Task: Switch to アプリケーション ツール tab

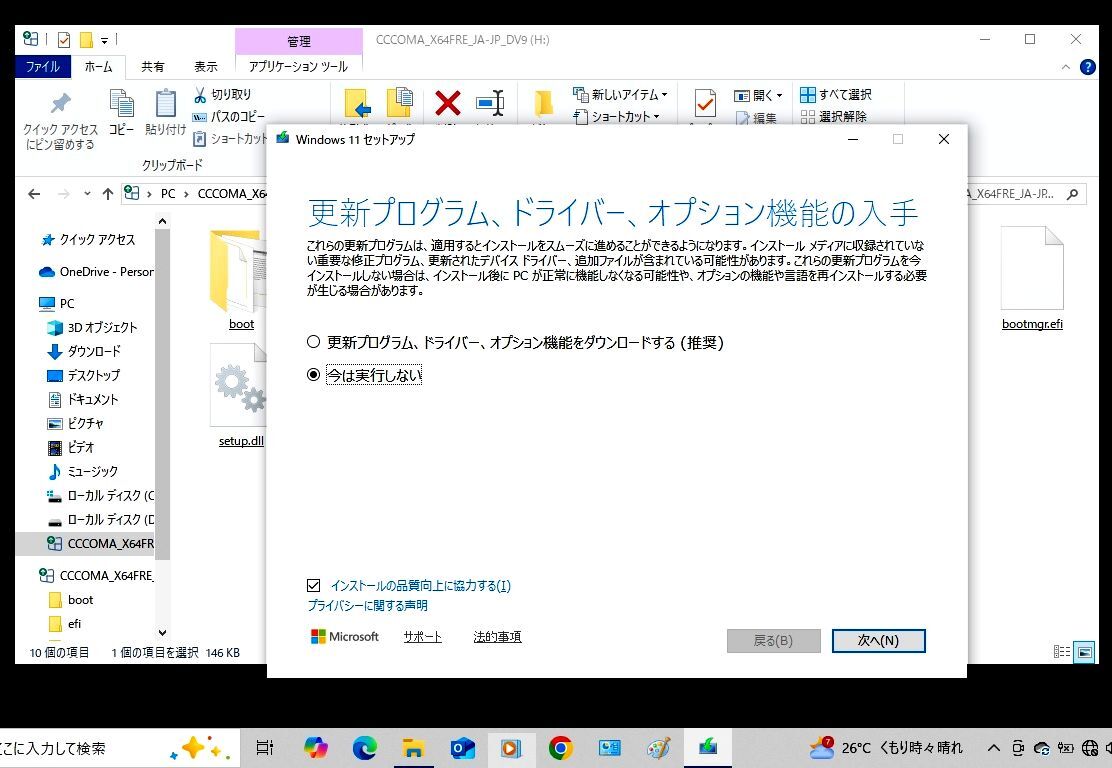Action: (298, 66)
